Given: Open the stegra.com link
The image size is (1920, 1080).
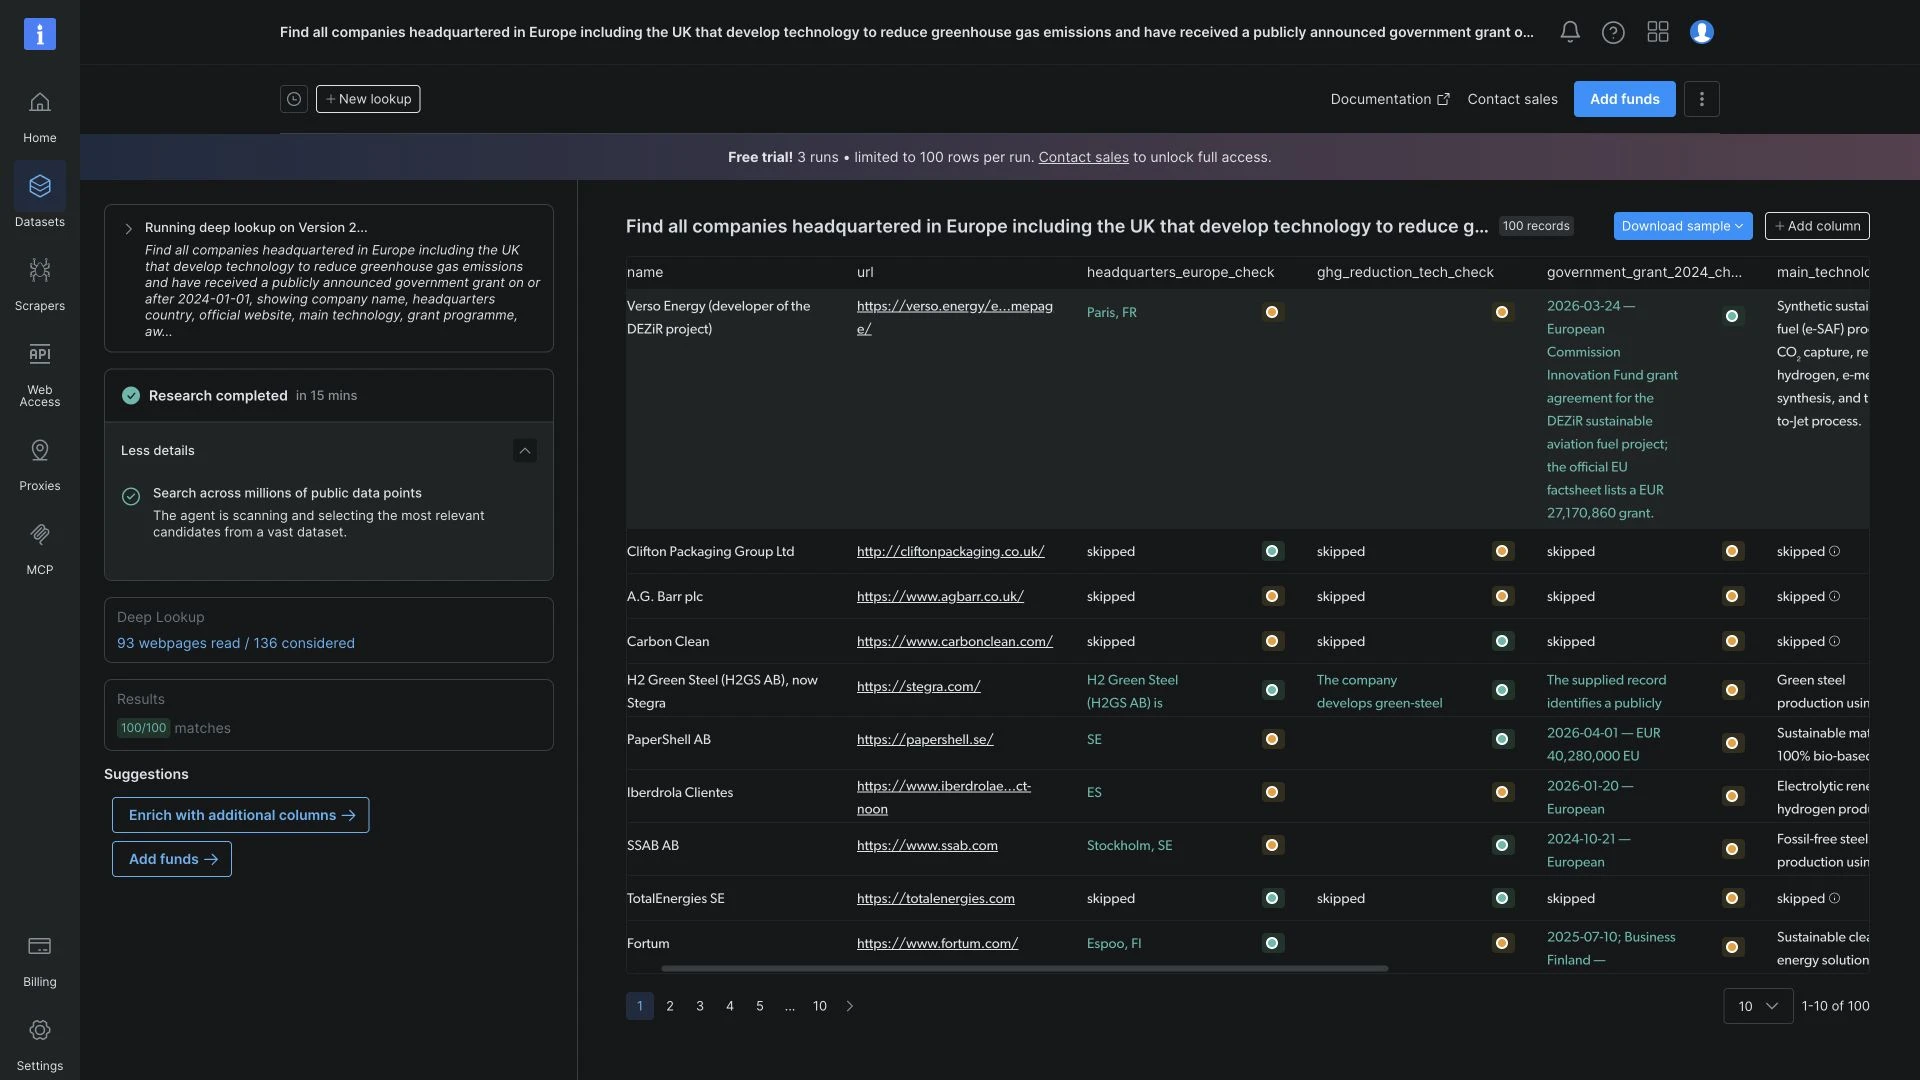Looking at the screenshot, I should point(919,686).
